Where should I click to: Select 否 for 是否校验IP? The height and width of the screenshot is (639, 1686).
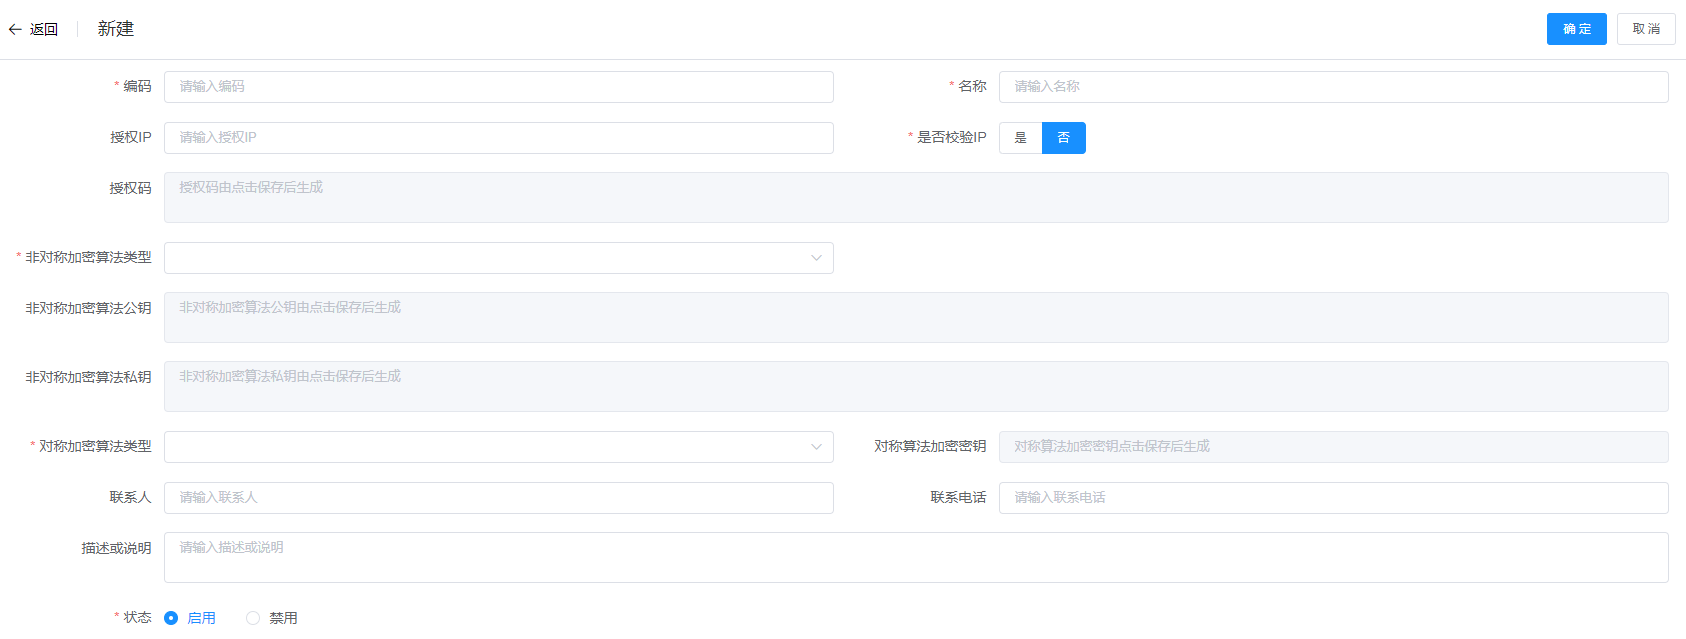point(1063,138)
